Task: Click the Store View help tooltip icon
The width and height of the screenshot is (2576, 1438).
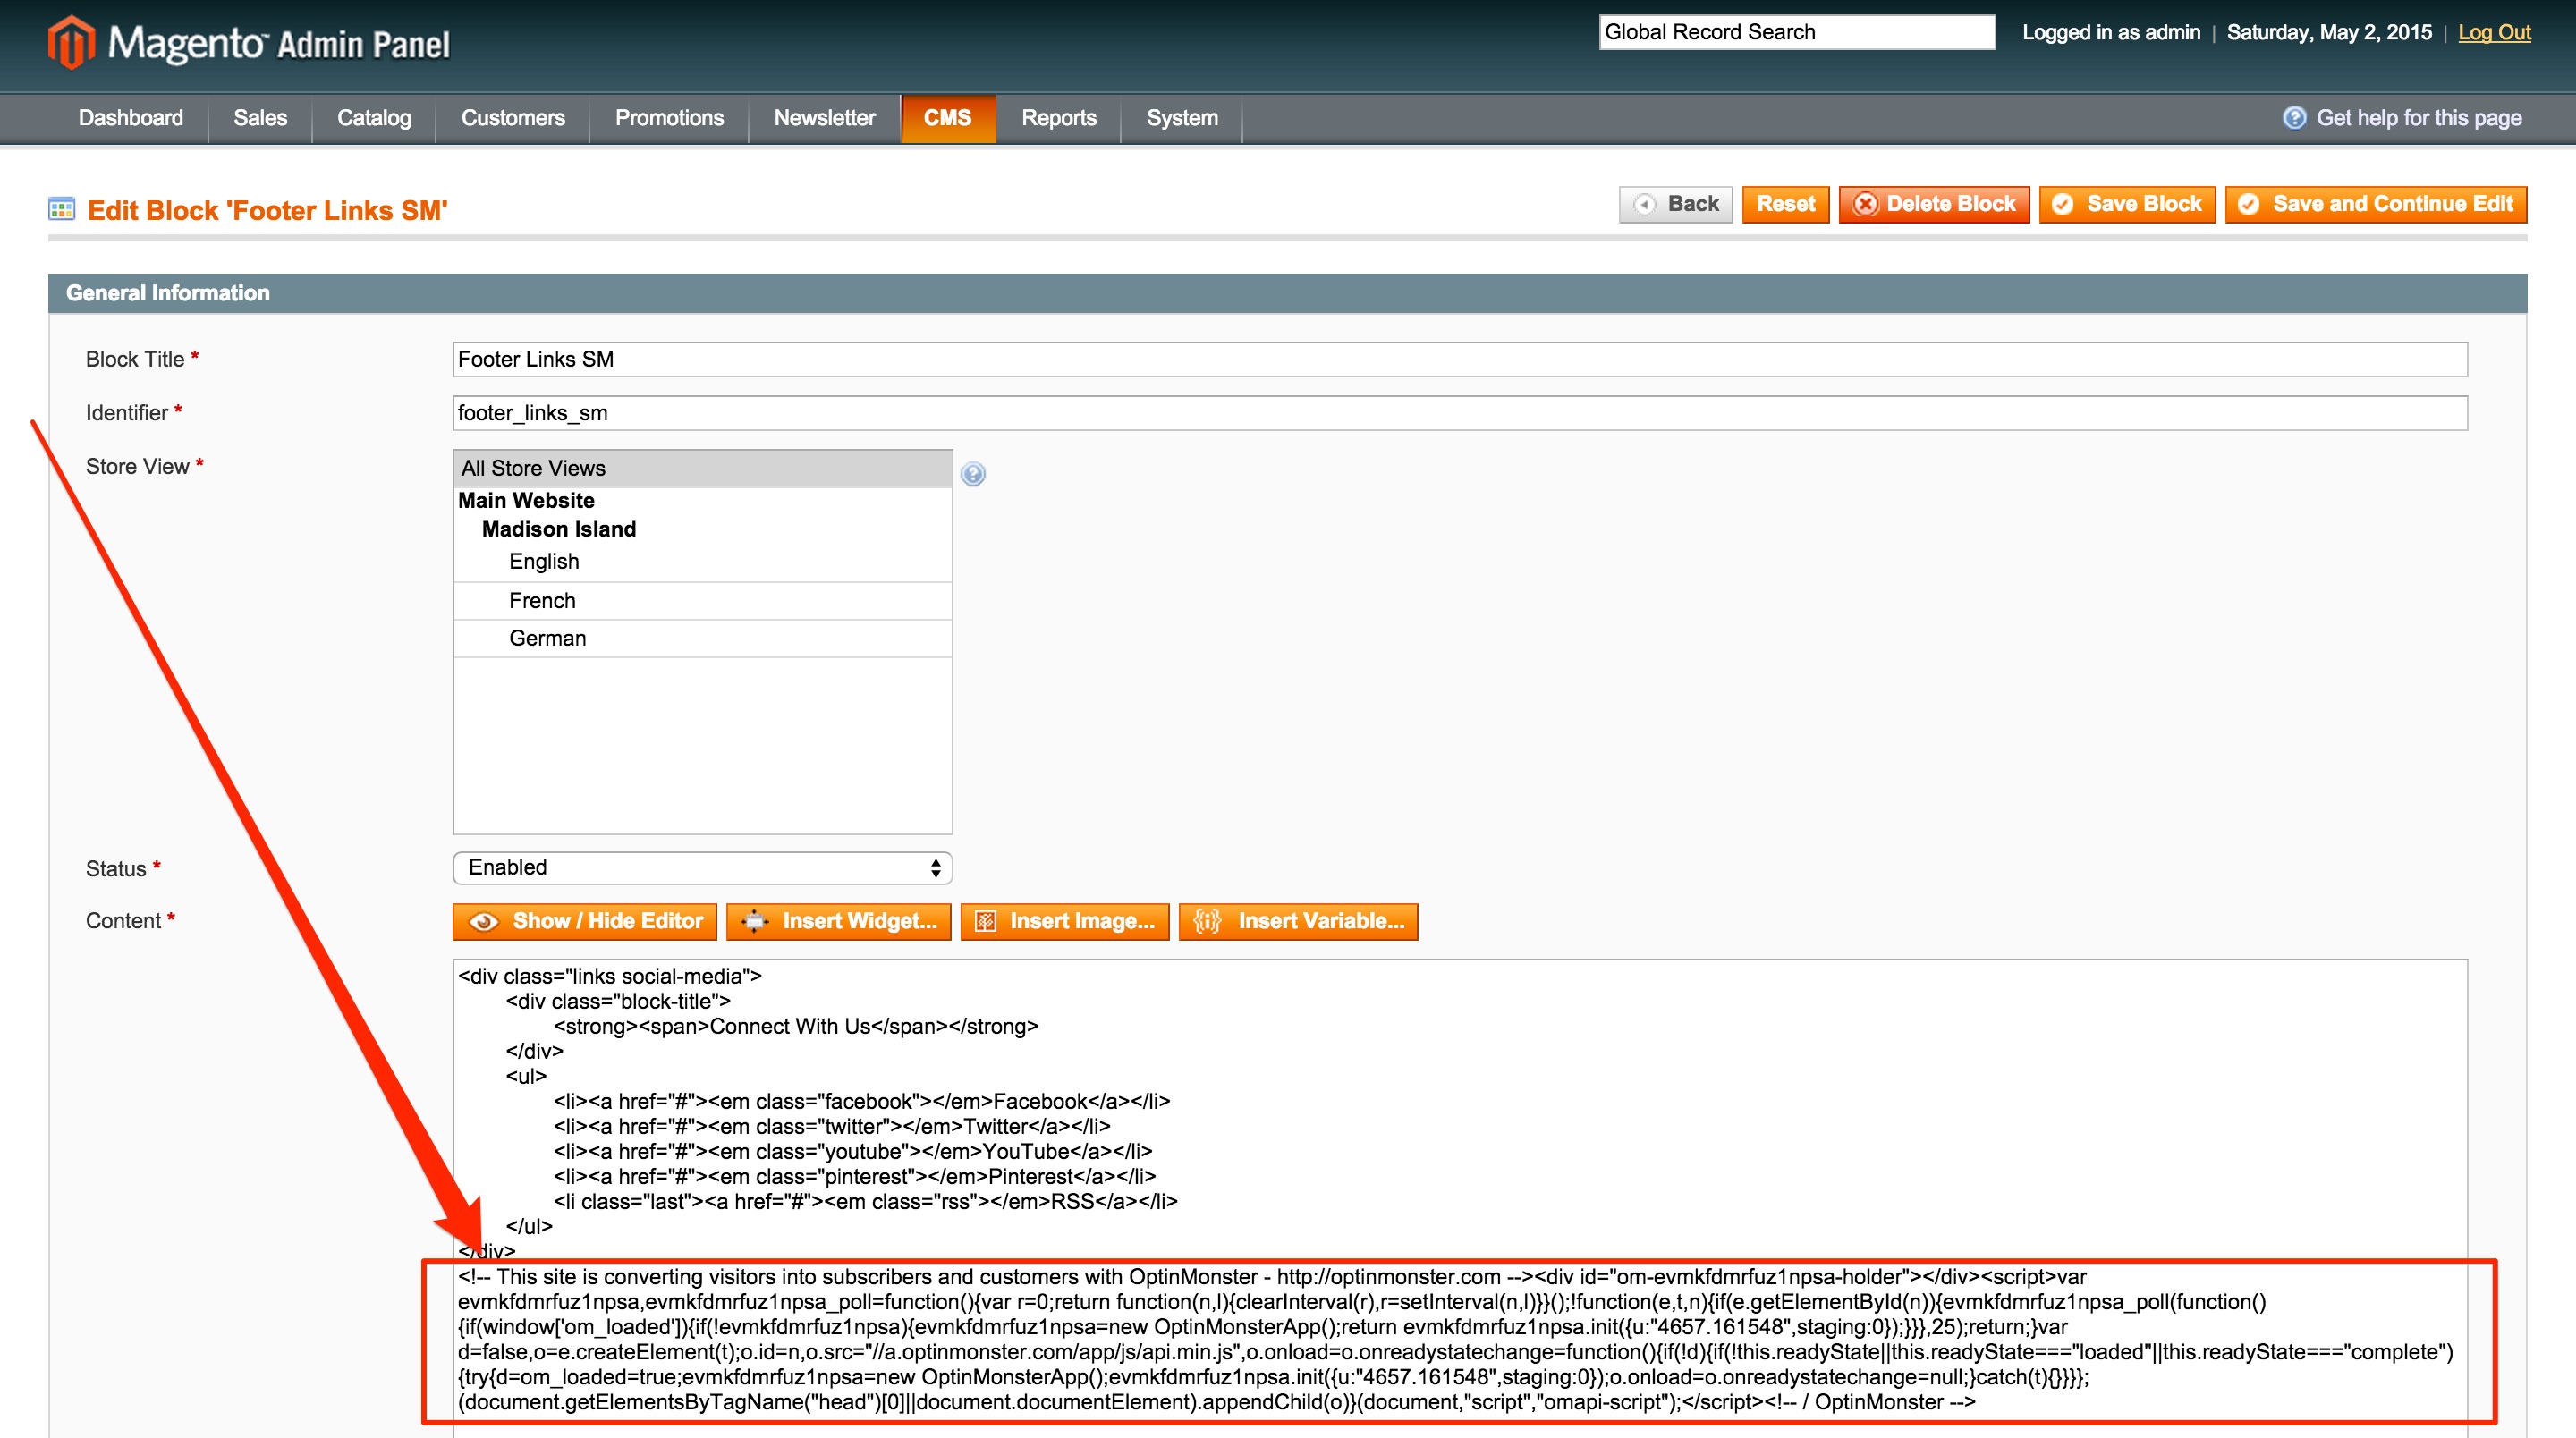Action: (973, 474)
